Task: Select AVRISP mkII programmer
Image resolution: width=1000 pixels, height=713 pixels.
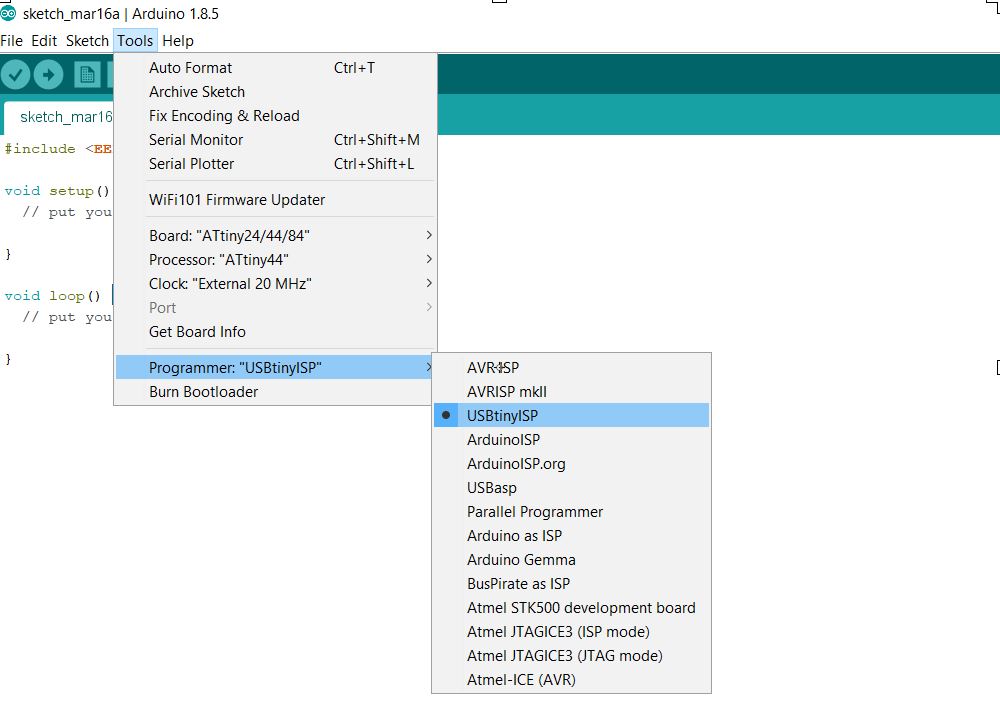Action: tap(571, 392)
